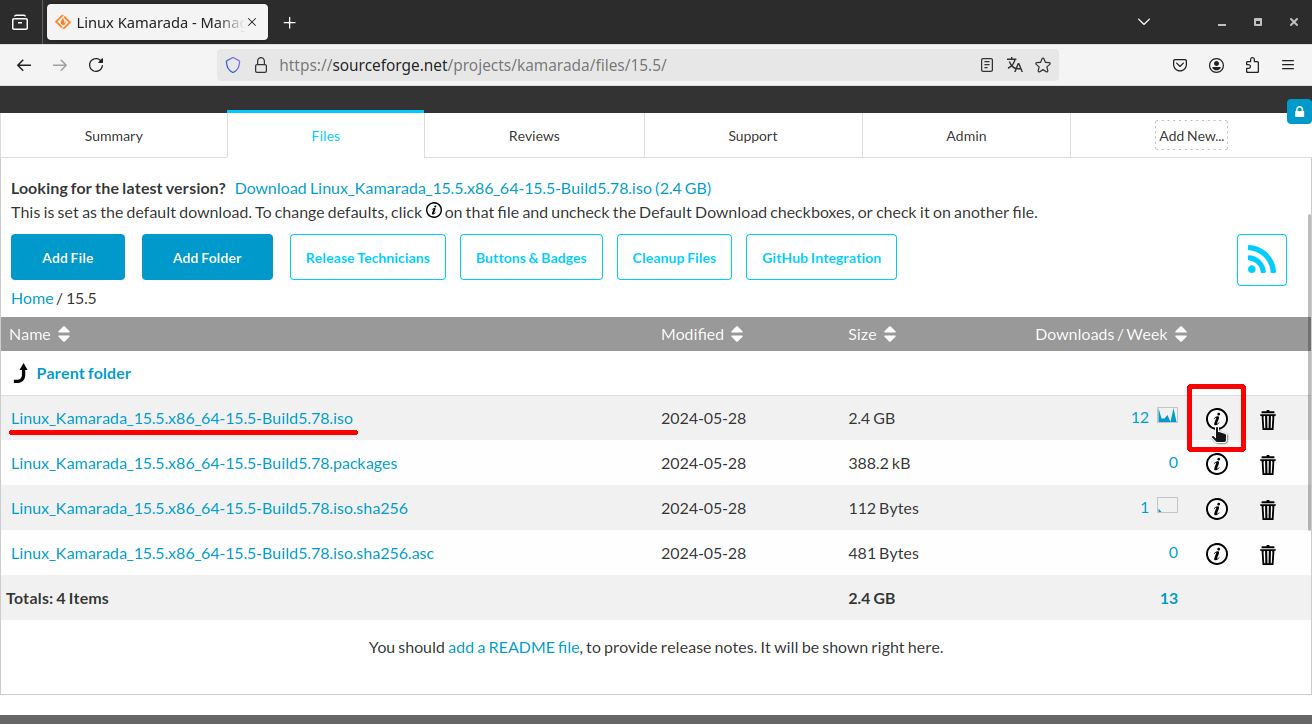
Task: Sort files by Modified date
Action: (x=702, y=334)
